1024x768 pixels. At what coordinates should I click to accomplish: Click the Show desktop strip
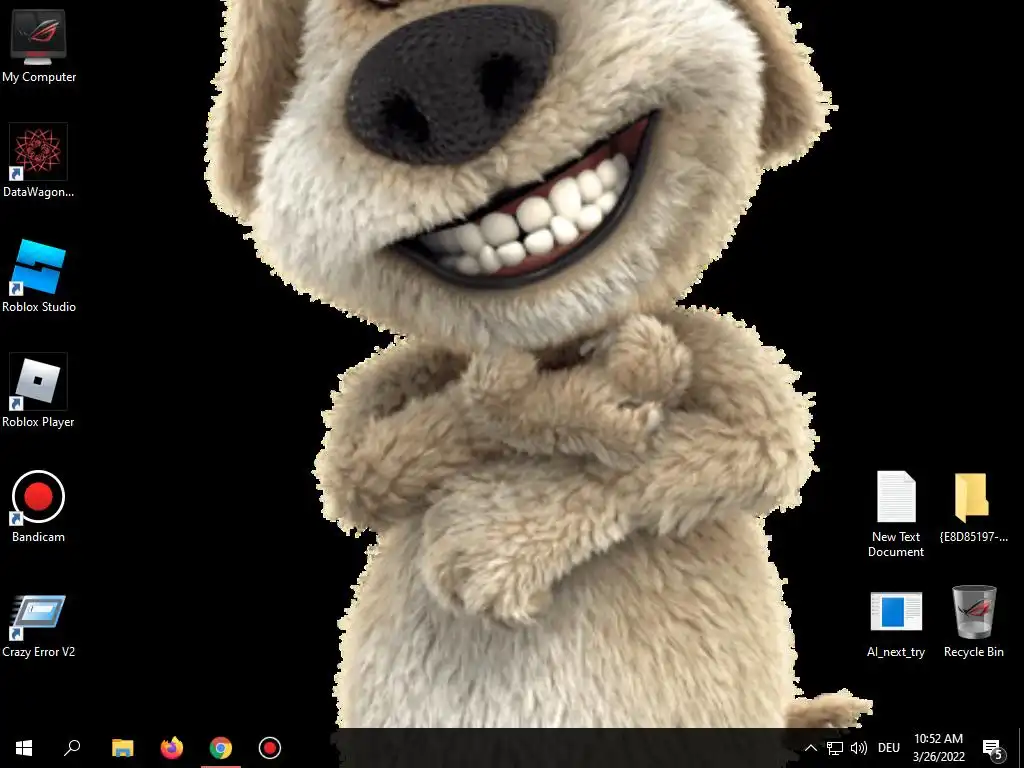1021,748
